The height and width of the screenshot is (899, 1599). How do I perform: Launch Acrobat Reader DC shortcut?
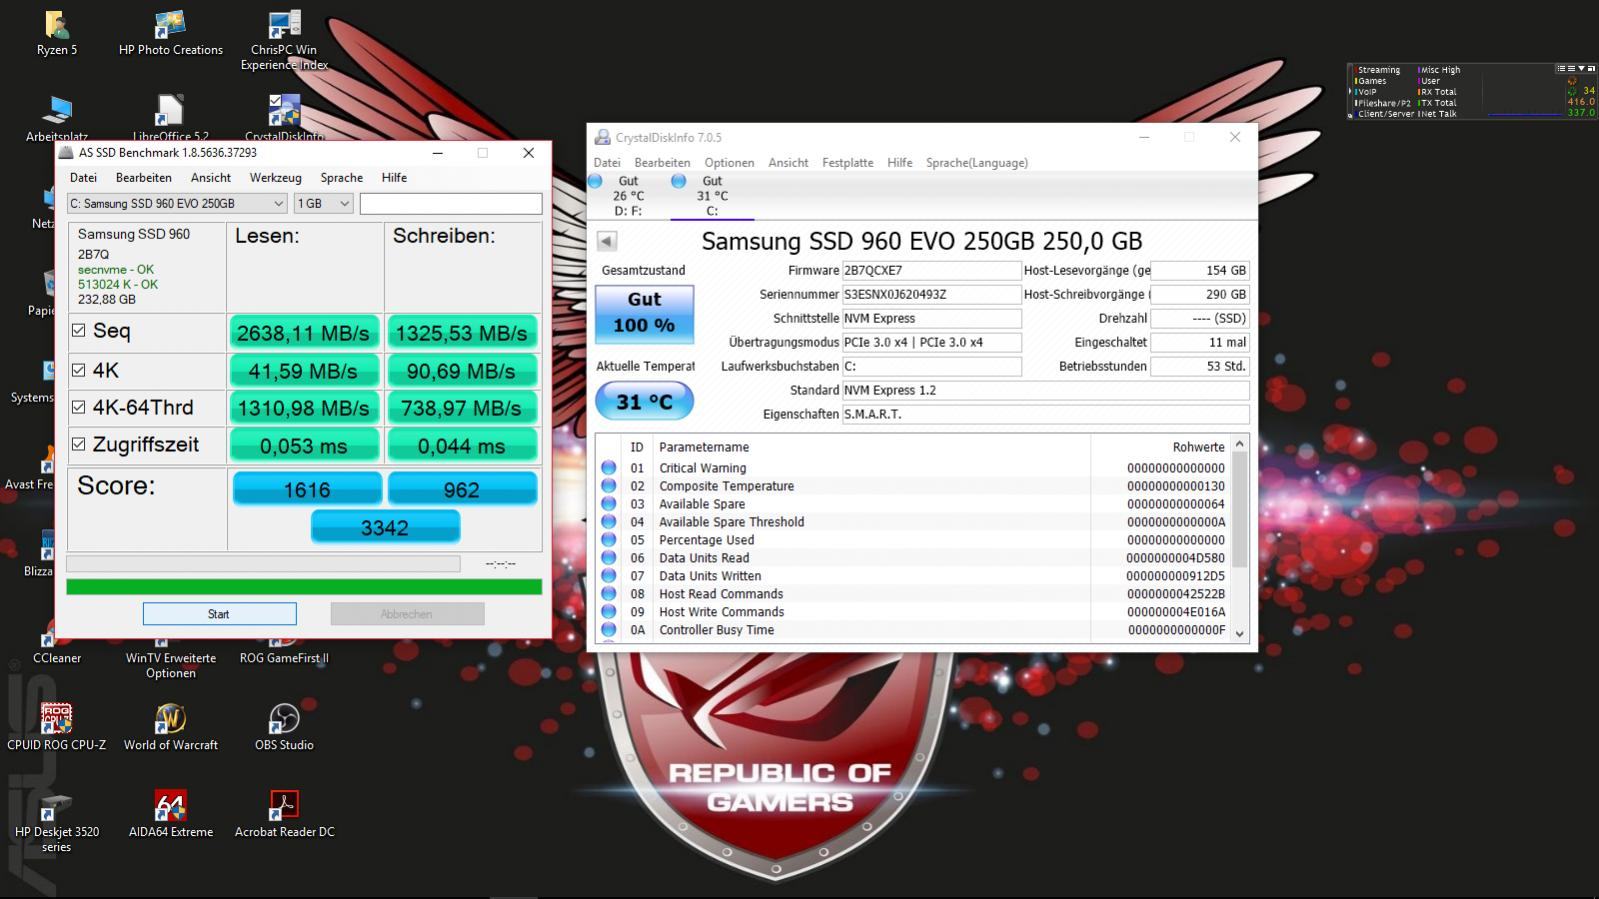point(284,814)
